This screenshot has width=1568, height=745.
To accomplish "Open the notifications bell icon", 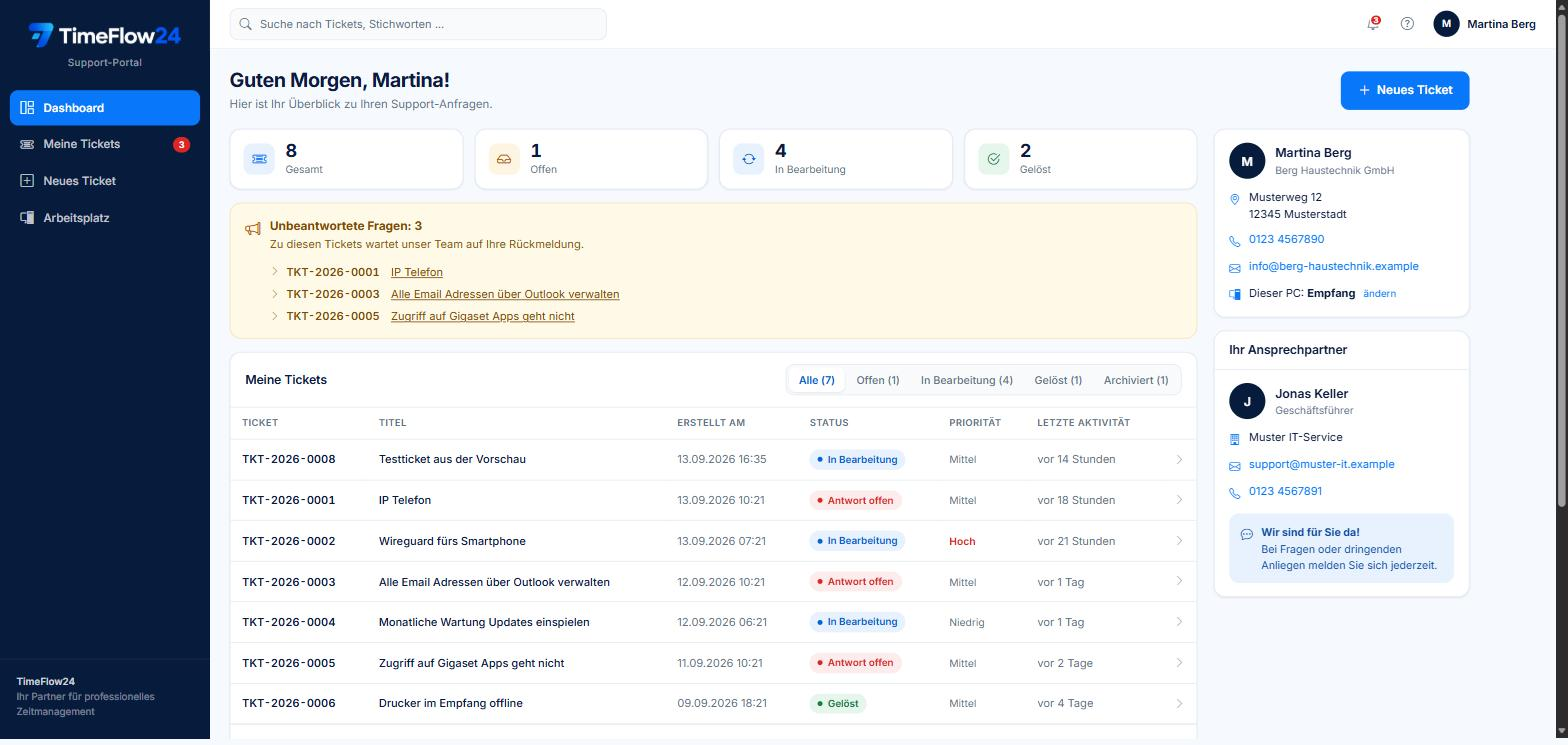I will pos(1373,24).
